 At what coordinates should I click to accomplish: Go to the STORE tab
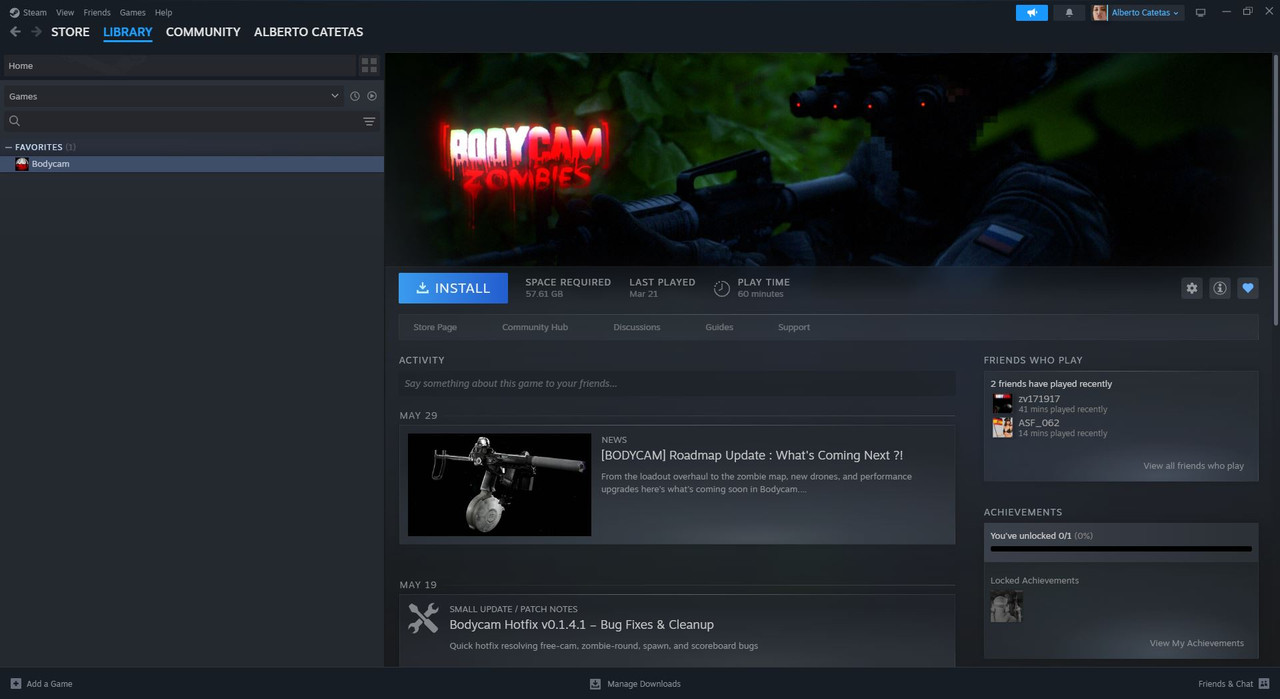(70, 32)
